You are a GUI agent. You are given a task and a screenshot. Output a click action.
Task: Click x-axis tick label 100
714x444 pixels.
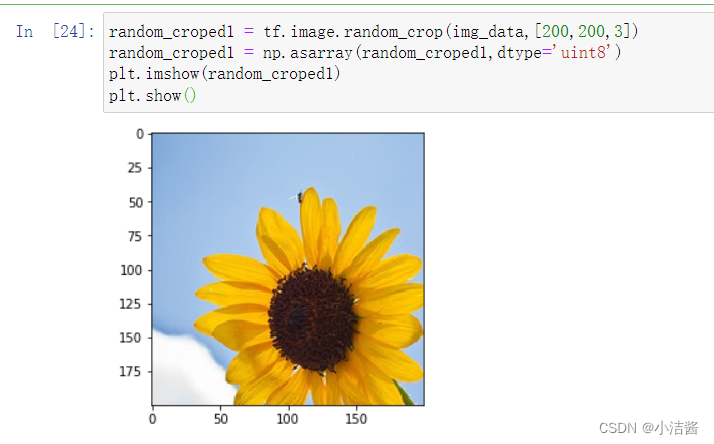(x=288, y=419)
